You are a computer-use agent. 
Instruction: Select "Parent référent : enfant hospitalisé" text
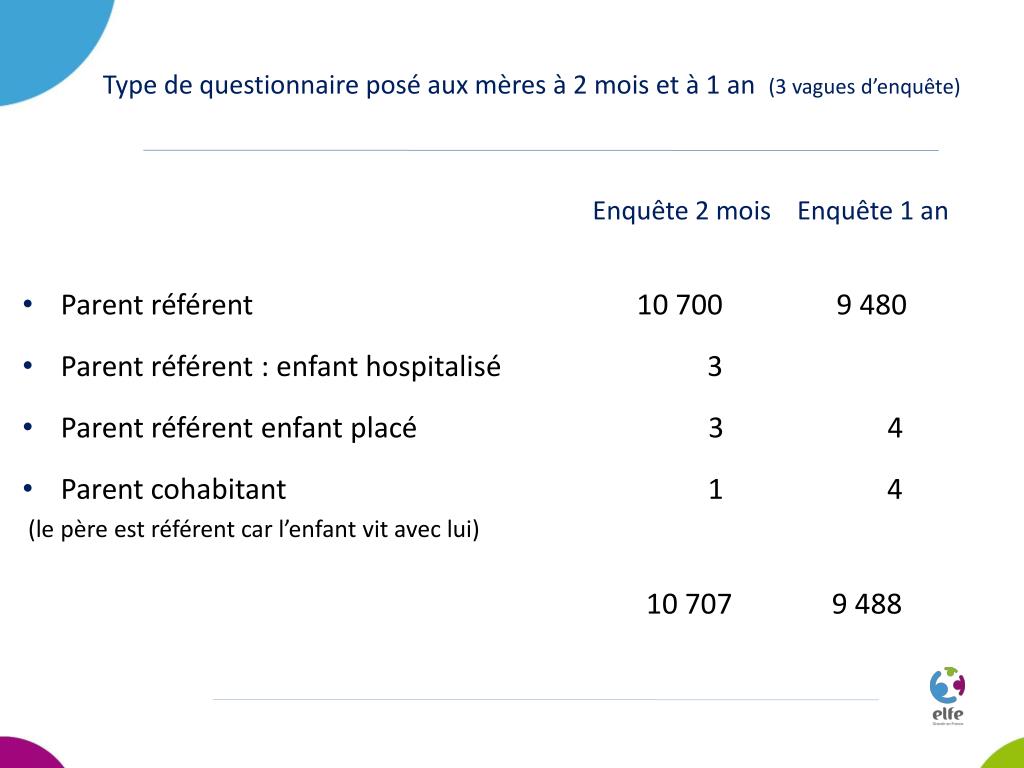click(x=281, y=366)
